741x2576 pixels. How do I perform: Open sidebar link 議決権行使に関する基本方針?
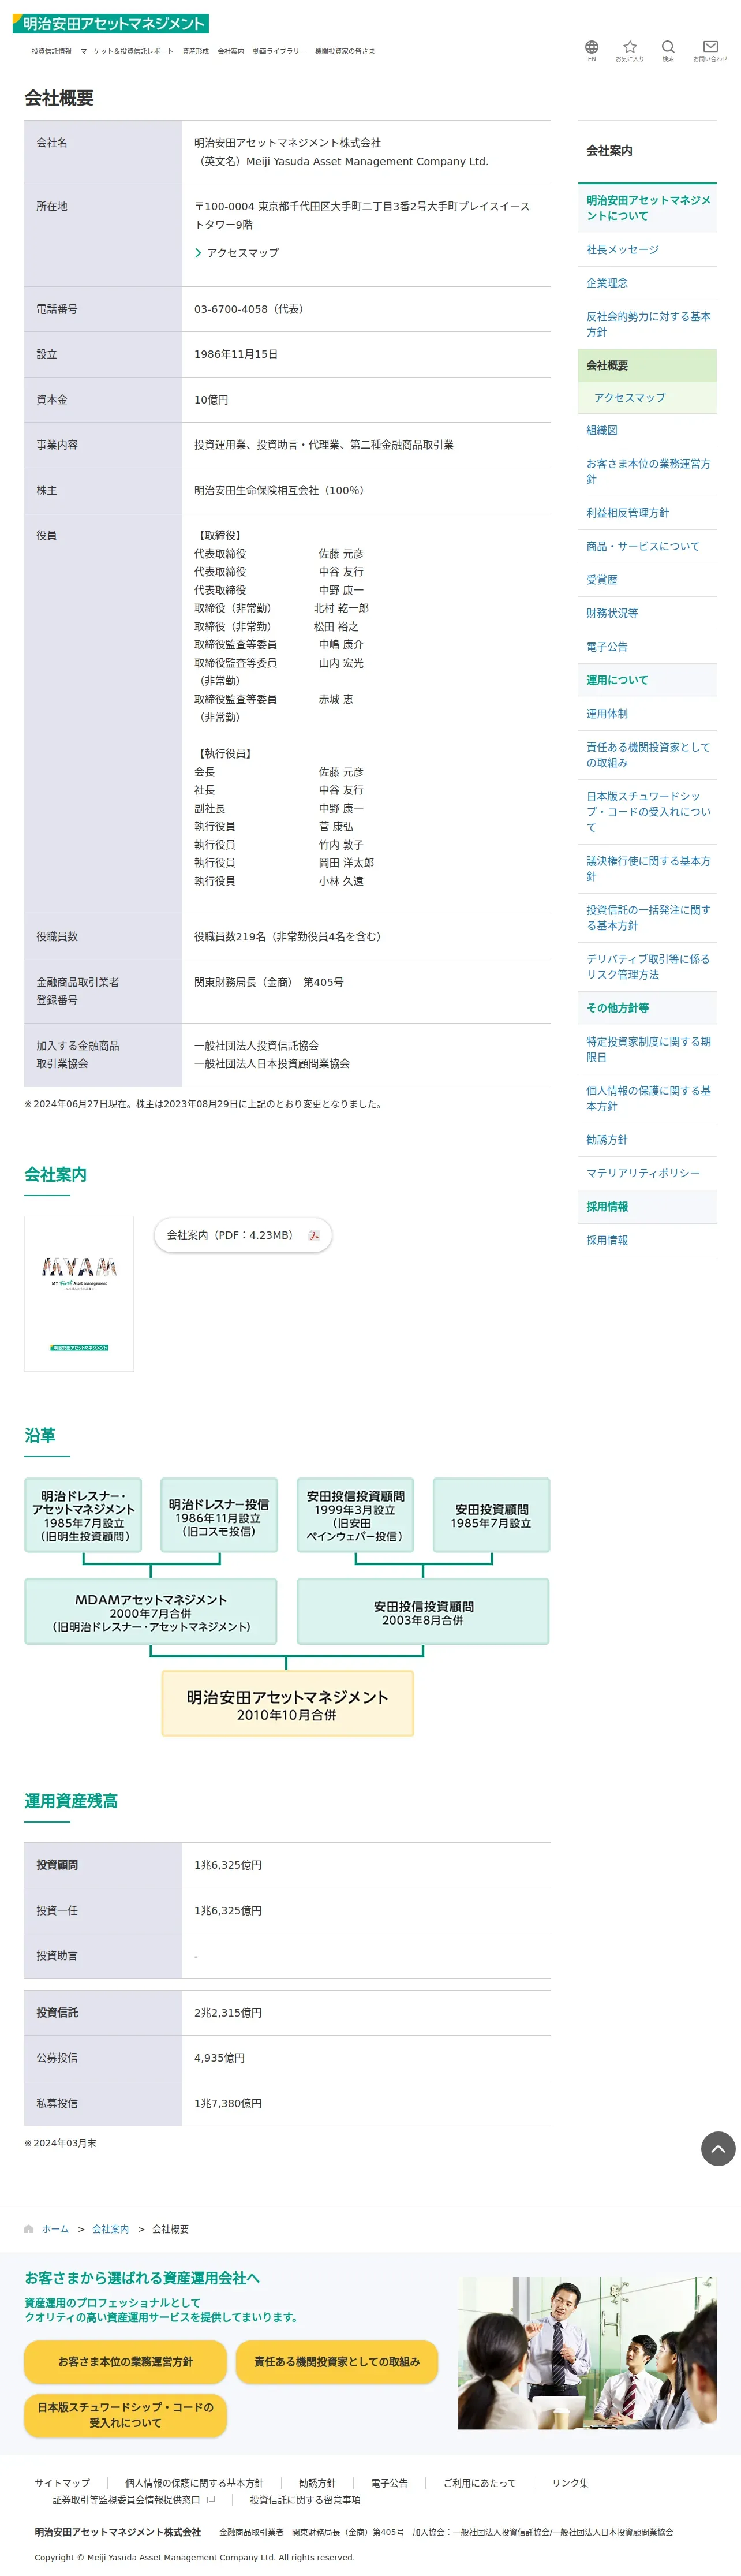pyautogui.click(x=647, y=868)
